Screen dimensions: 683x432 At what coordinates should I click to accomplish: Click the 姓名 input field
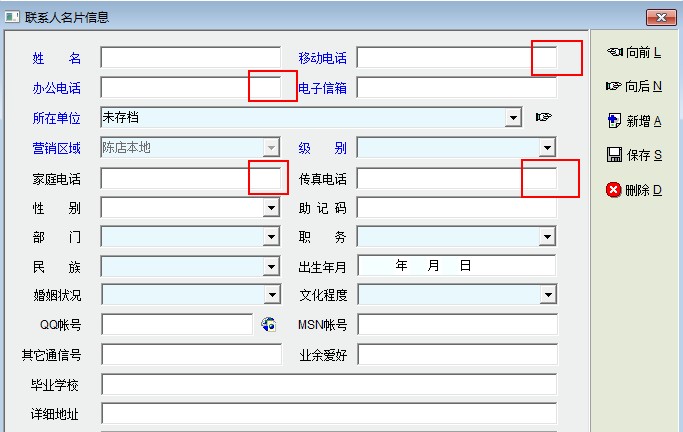(x=190, y=57)
